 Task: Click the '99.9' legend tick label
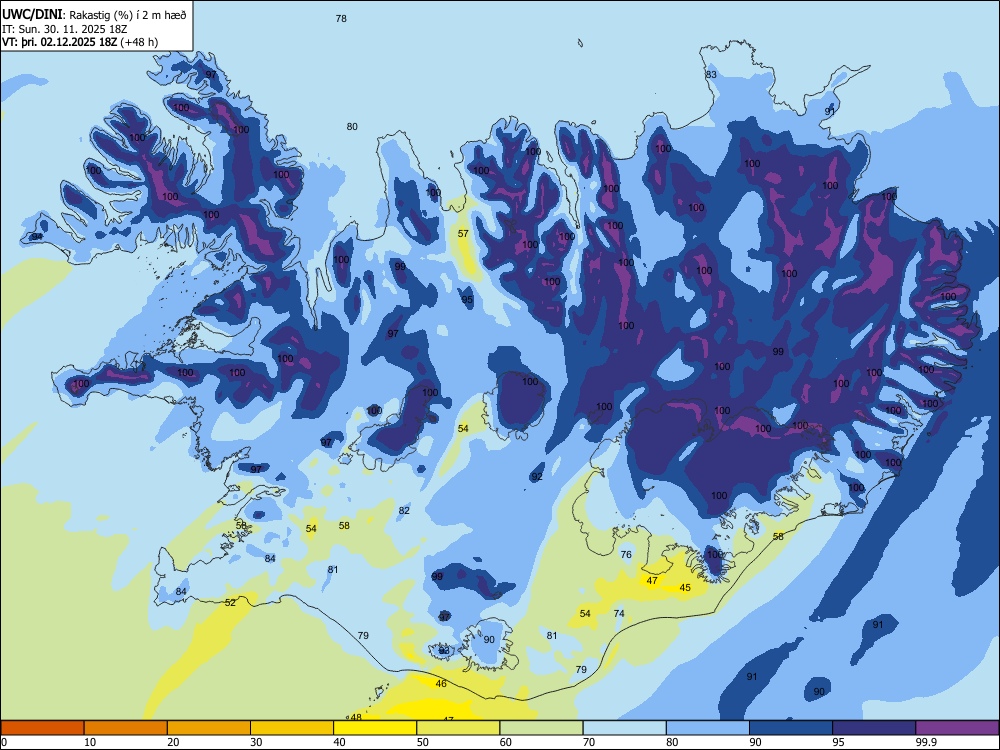(x=926, y=742)
